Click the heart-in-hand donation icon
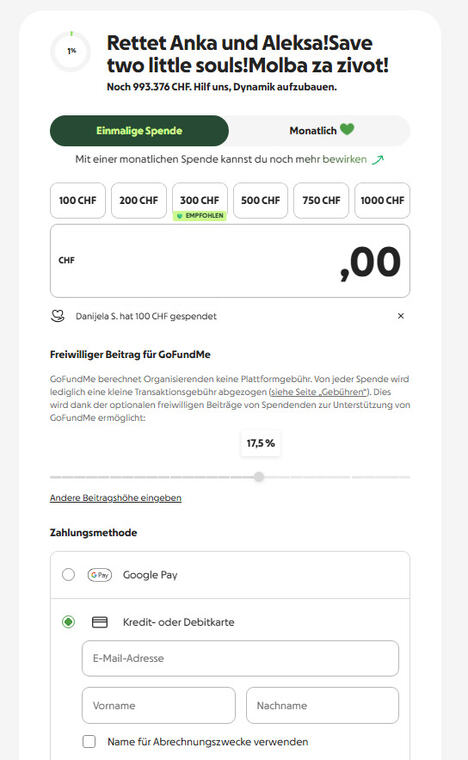The image size is (468, 760). pos(58,316)
